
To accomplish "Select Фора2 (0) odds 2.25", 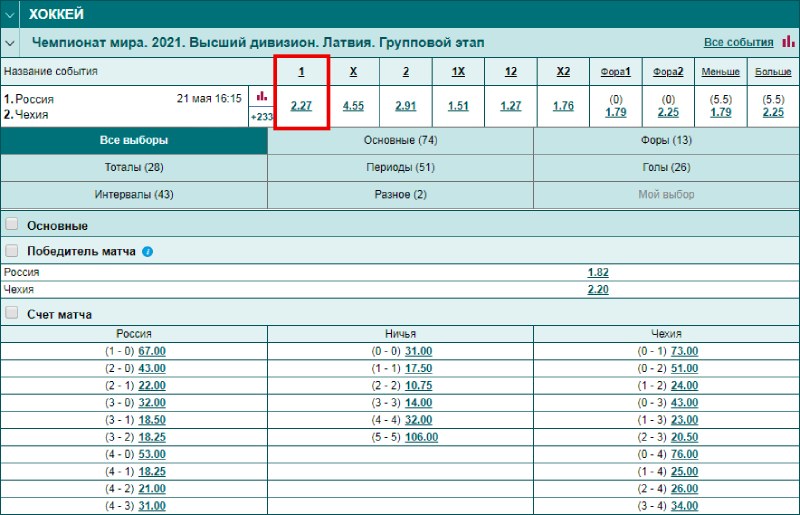I will tap(668, 112).
